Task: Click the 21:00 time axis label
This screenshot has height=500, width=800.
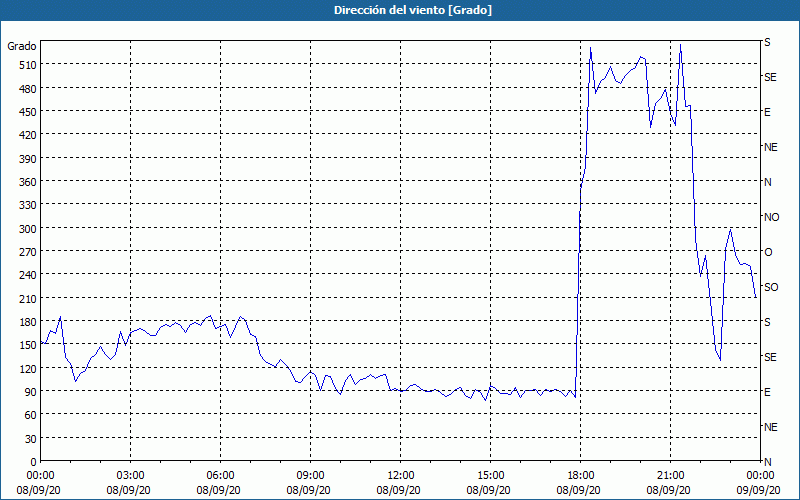Action: click(670, 476)
